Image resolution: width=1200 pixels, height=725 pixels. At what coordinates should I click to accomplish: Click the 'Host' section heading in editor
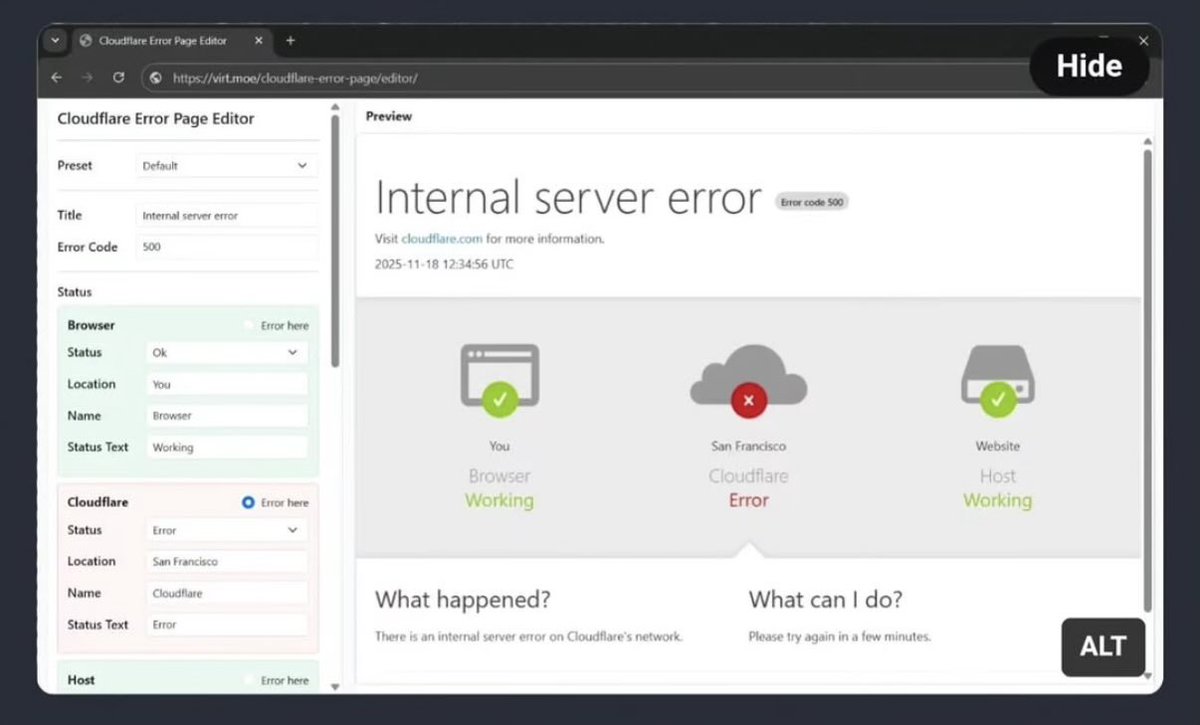click(x=81, y=680)
